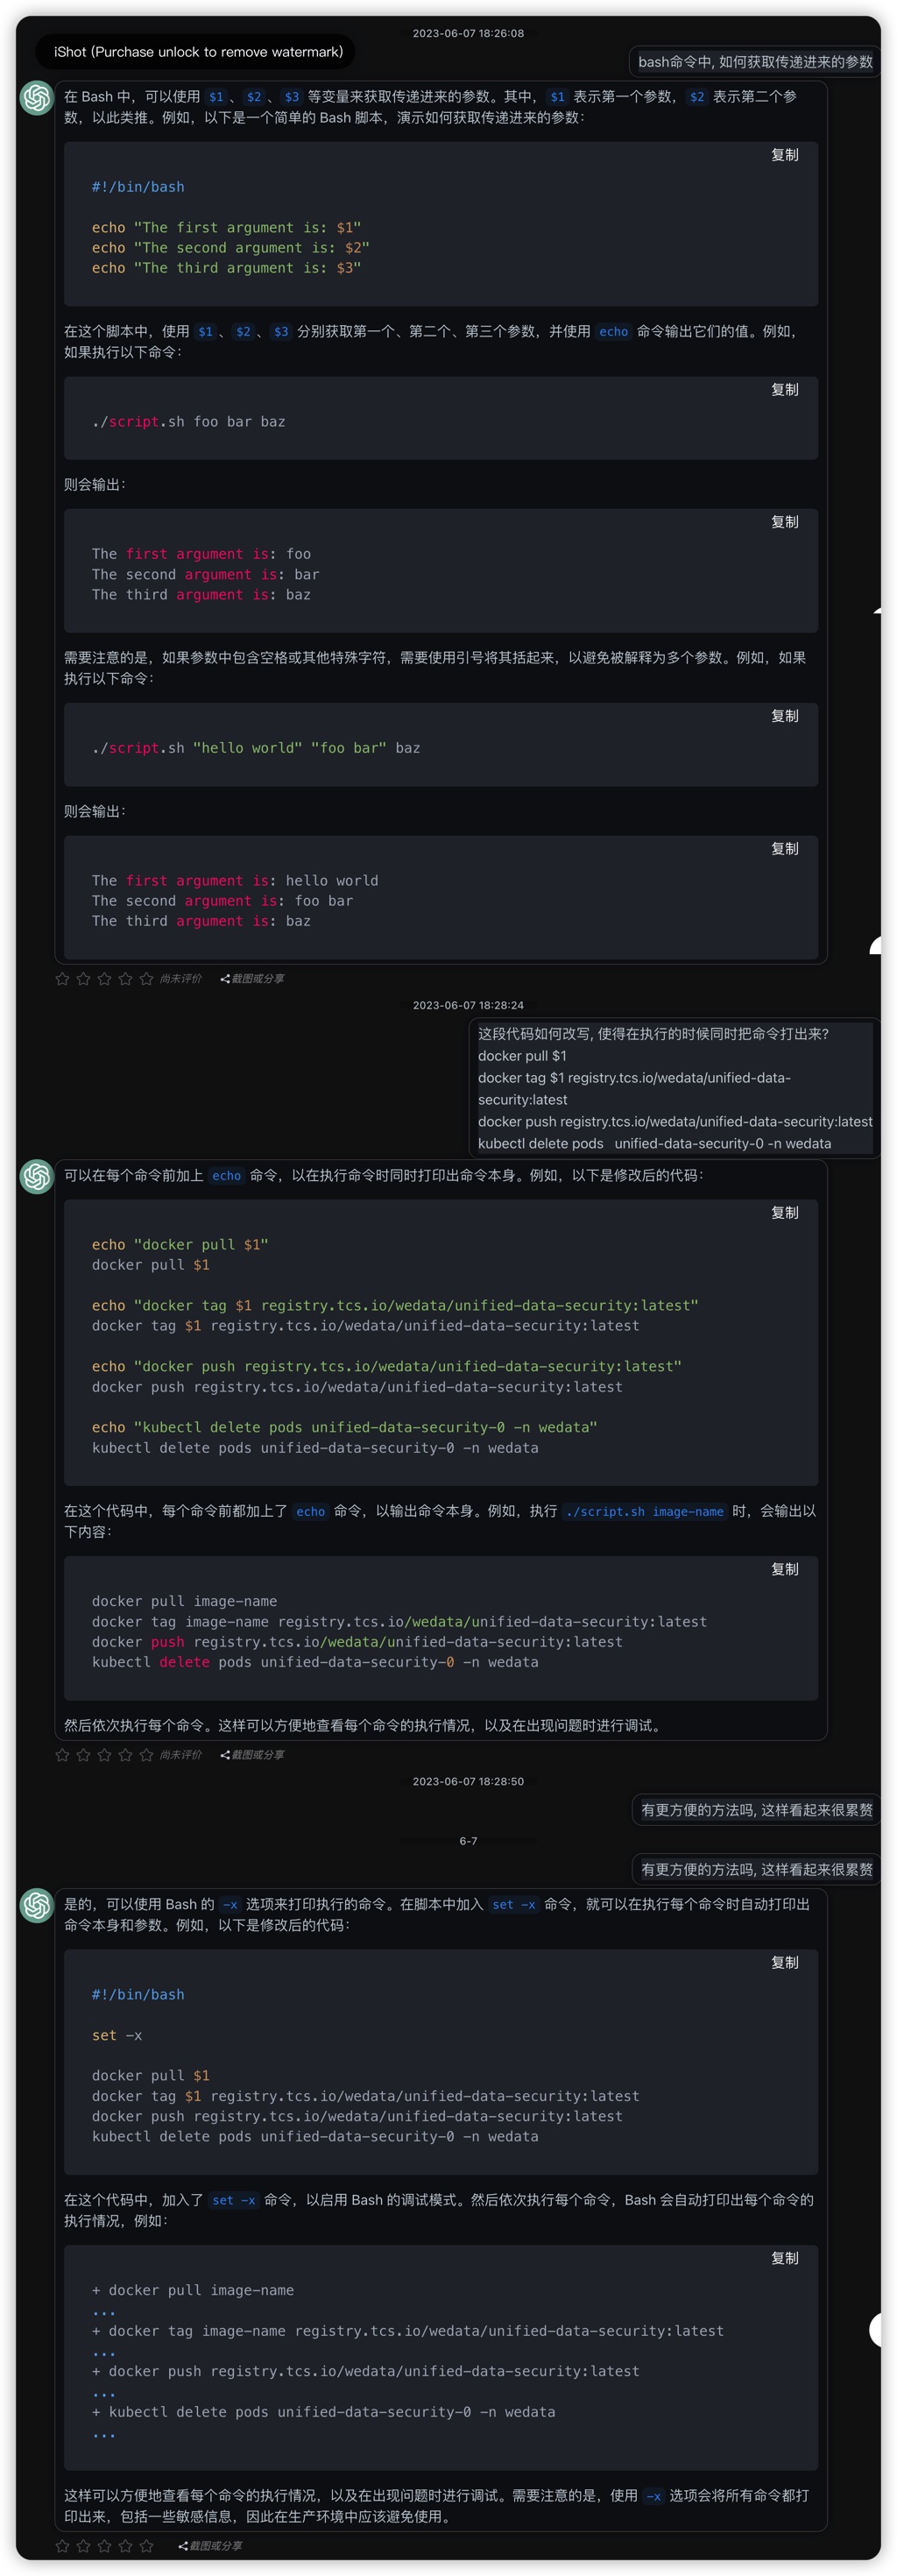Screen dimensions: 897x2576
Task: Copy the "+ docker pull image-name" output block
Action: [784, 2258]
